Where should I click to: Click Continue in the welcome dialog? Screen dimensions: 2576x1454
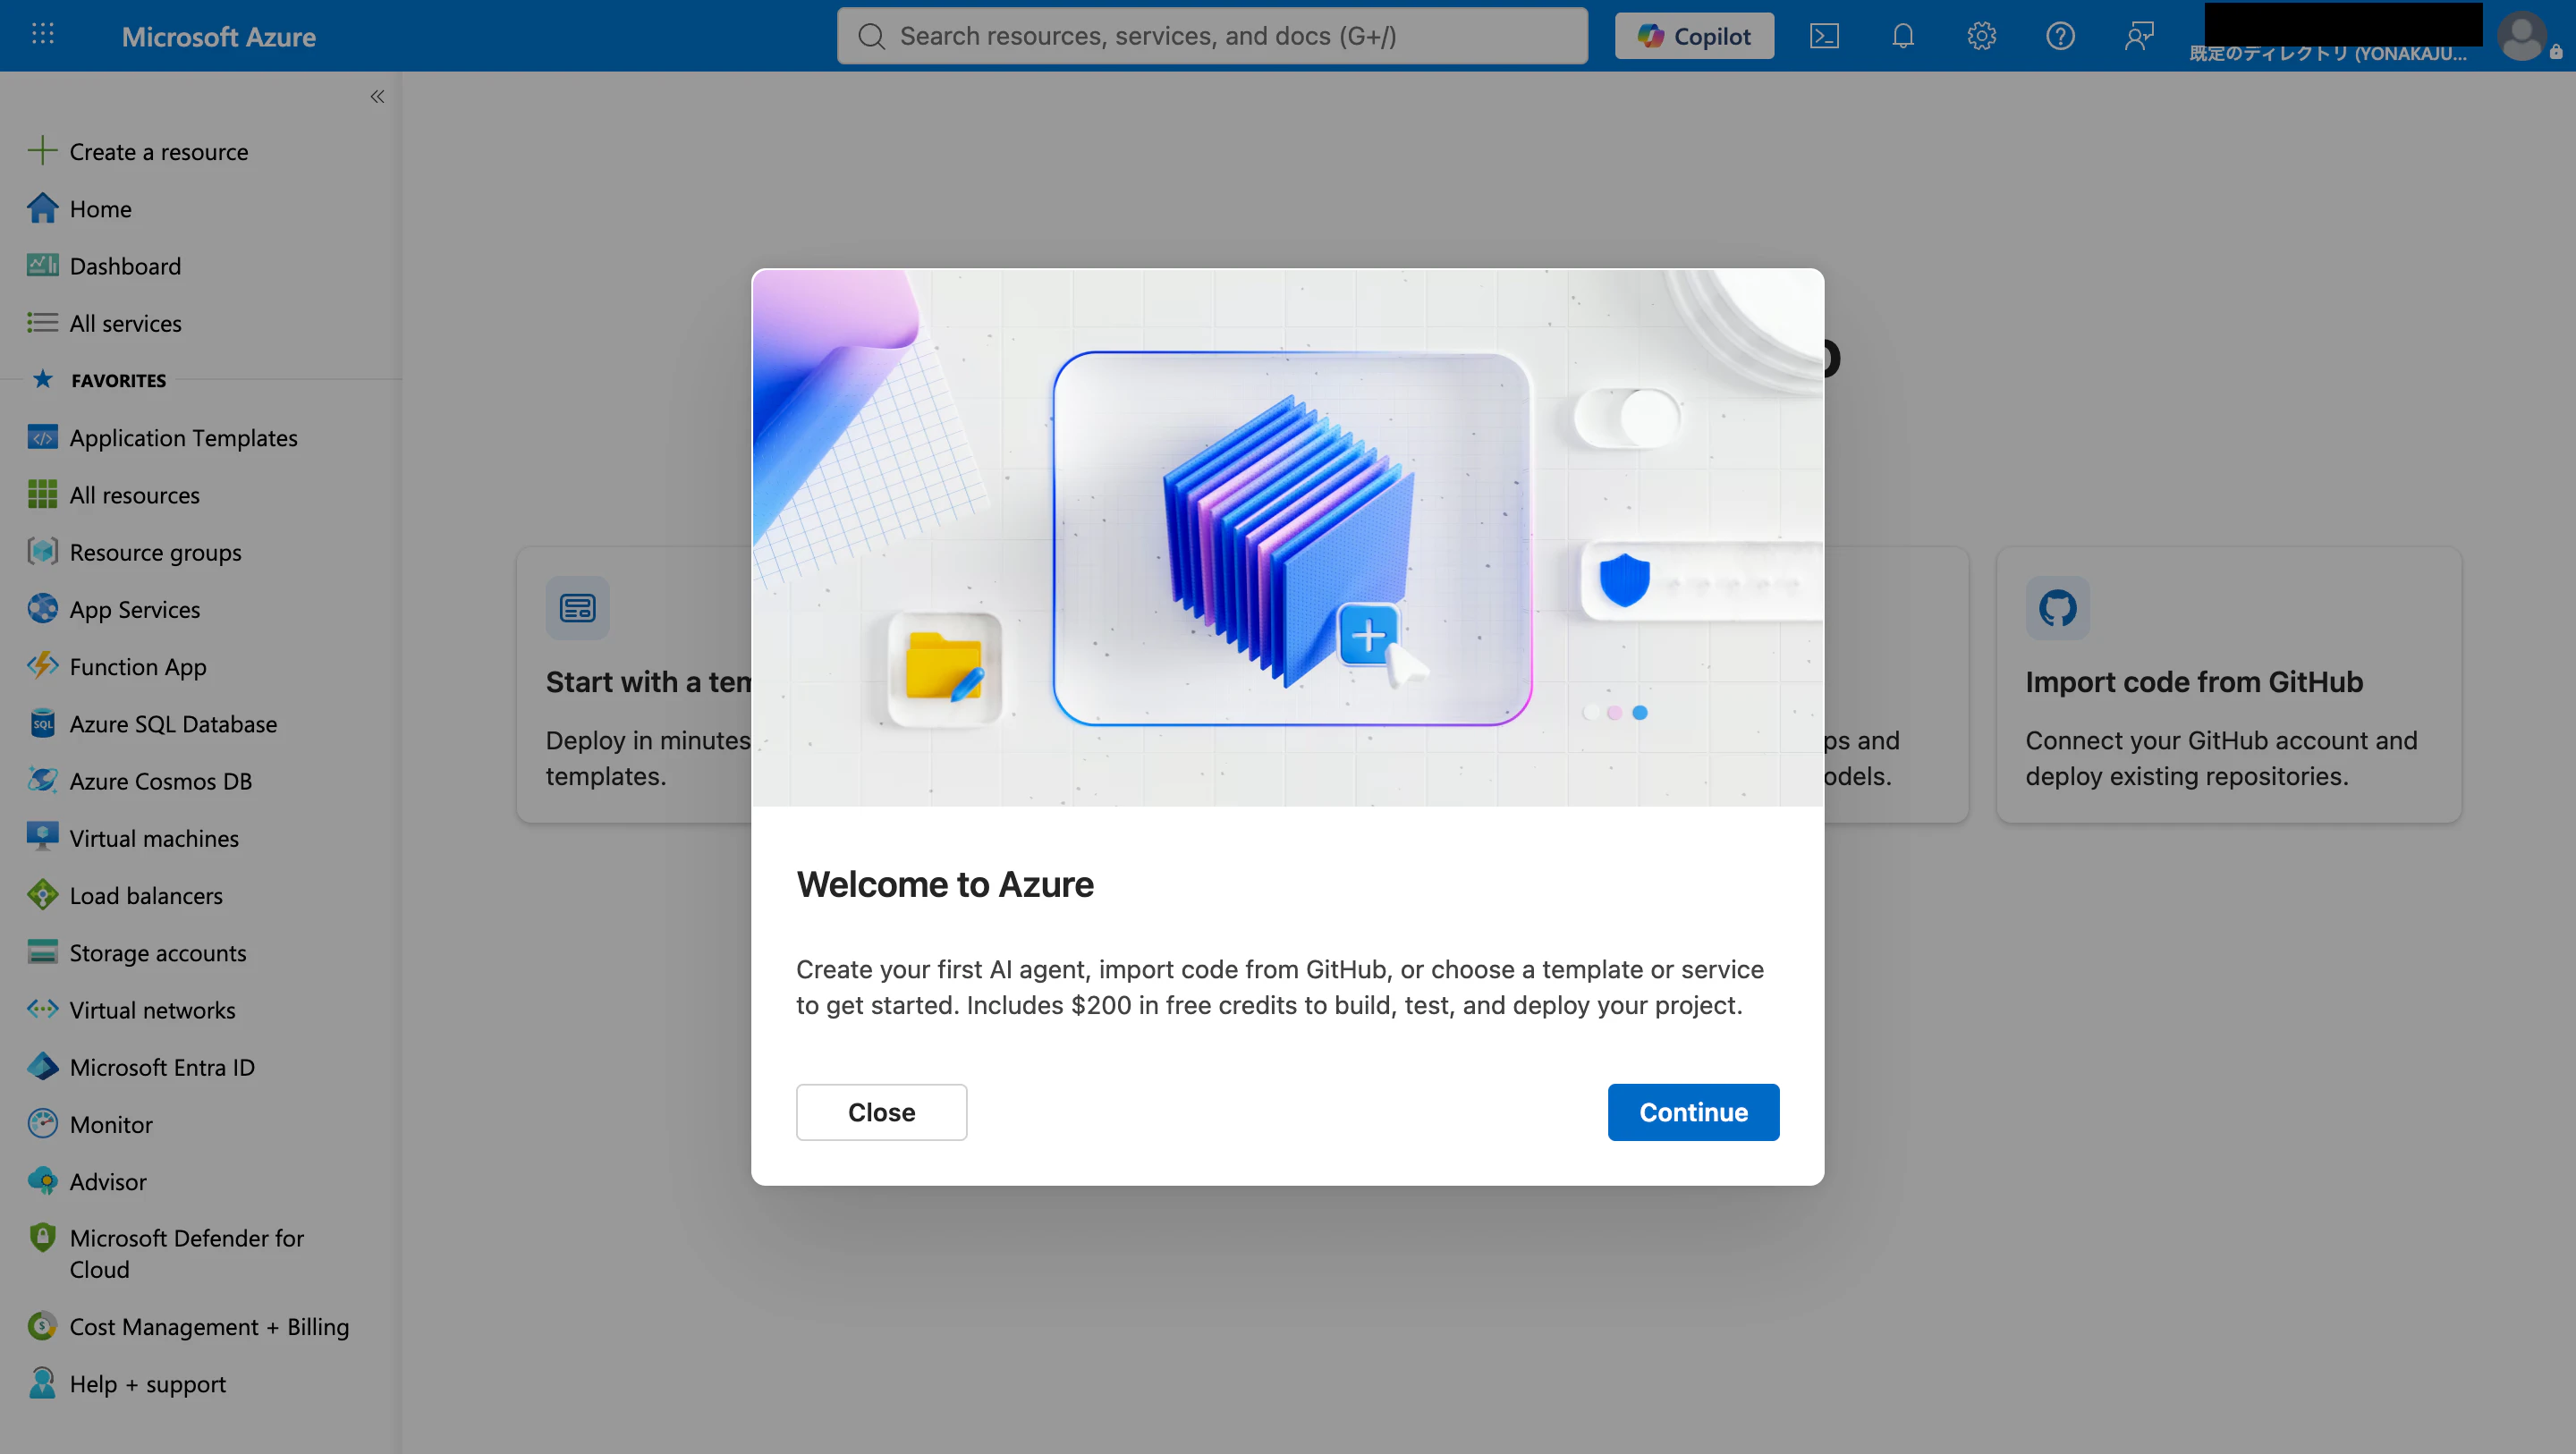coord(1693,1112)
